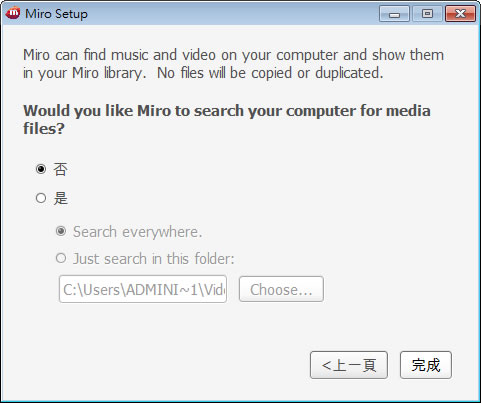Image resolution: width=481 pixels, height=403 pixels.
Task: Click the 是 label text
Action: 61,198
